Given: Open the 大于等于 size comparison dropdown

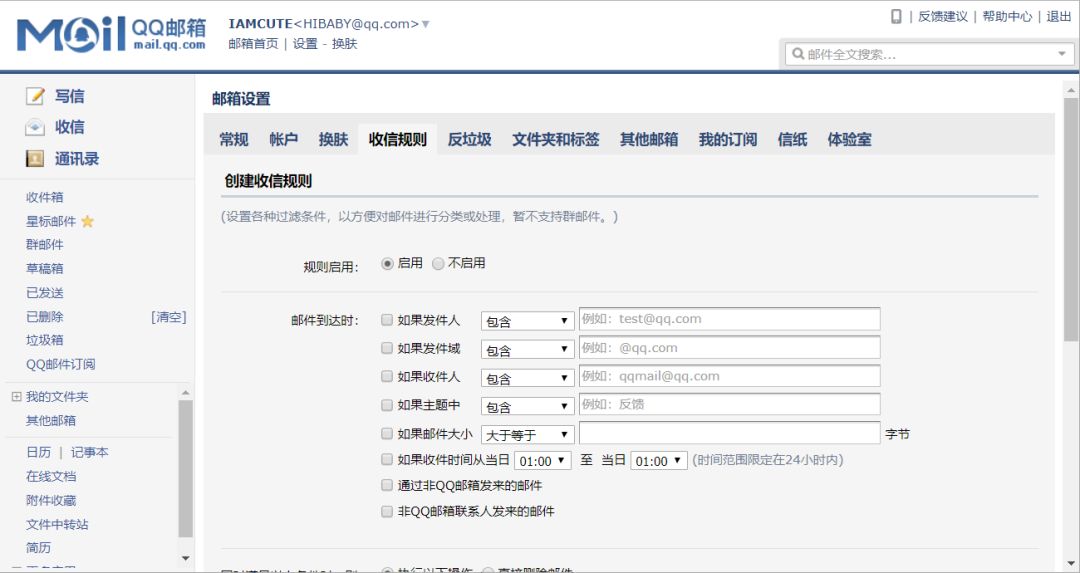Looking at the screenshot, I should pyautogui.click(x=527, y=434).
